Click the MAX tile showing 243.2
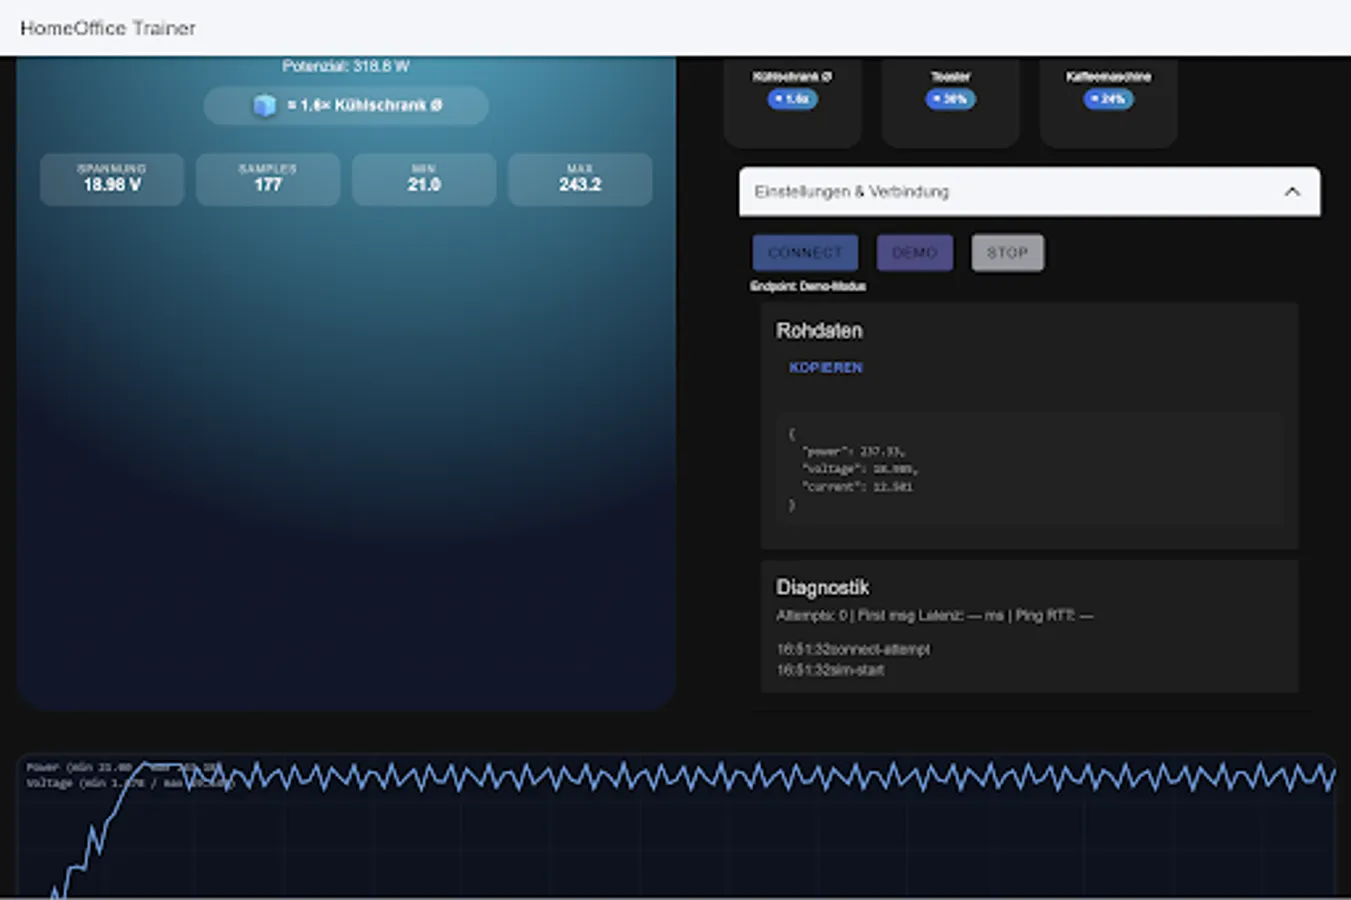 click(x=580, y=179)
